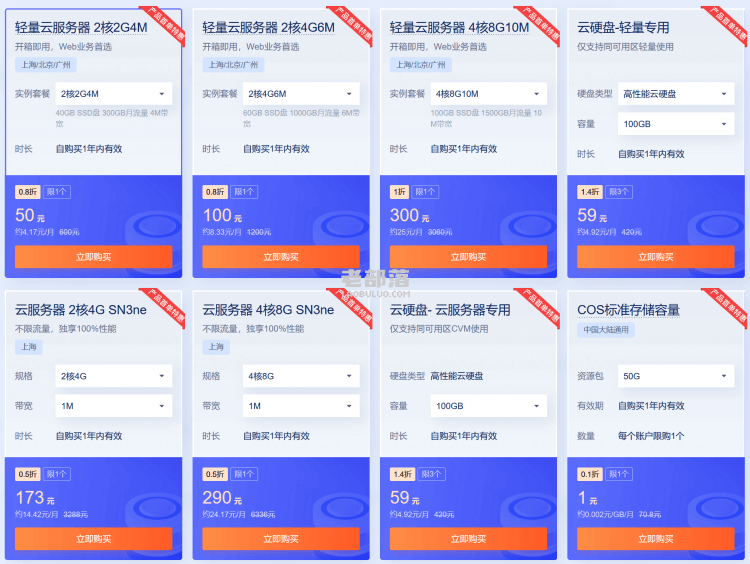Open the 2核4G specification dropdown

113,376
